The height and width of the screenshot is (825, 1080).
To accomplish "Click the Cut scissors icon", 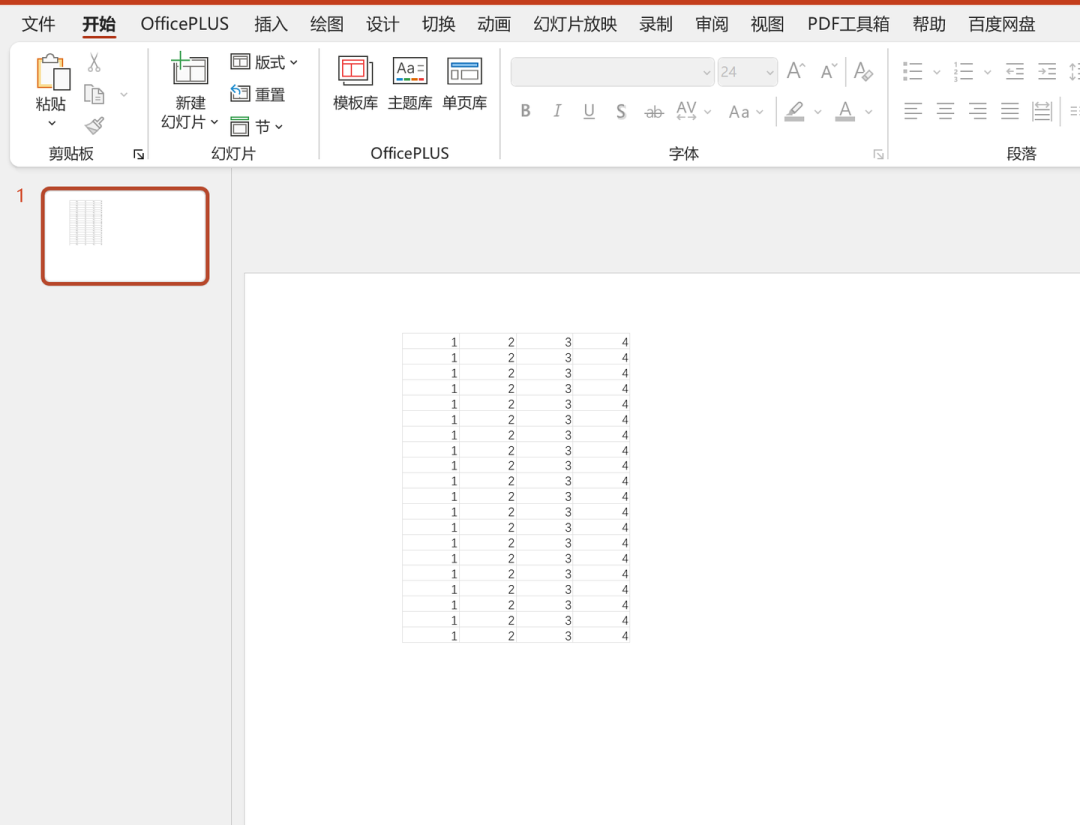I will [x=94, y=63].
